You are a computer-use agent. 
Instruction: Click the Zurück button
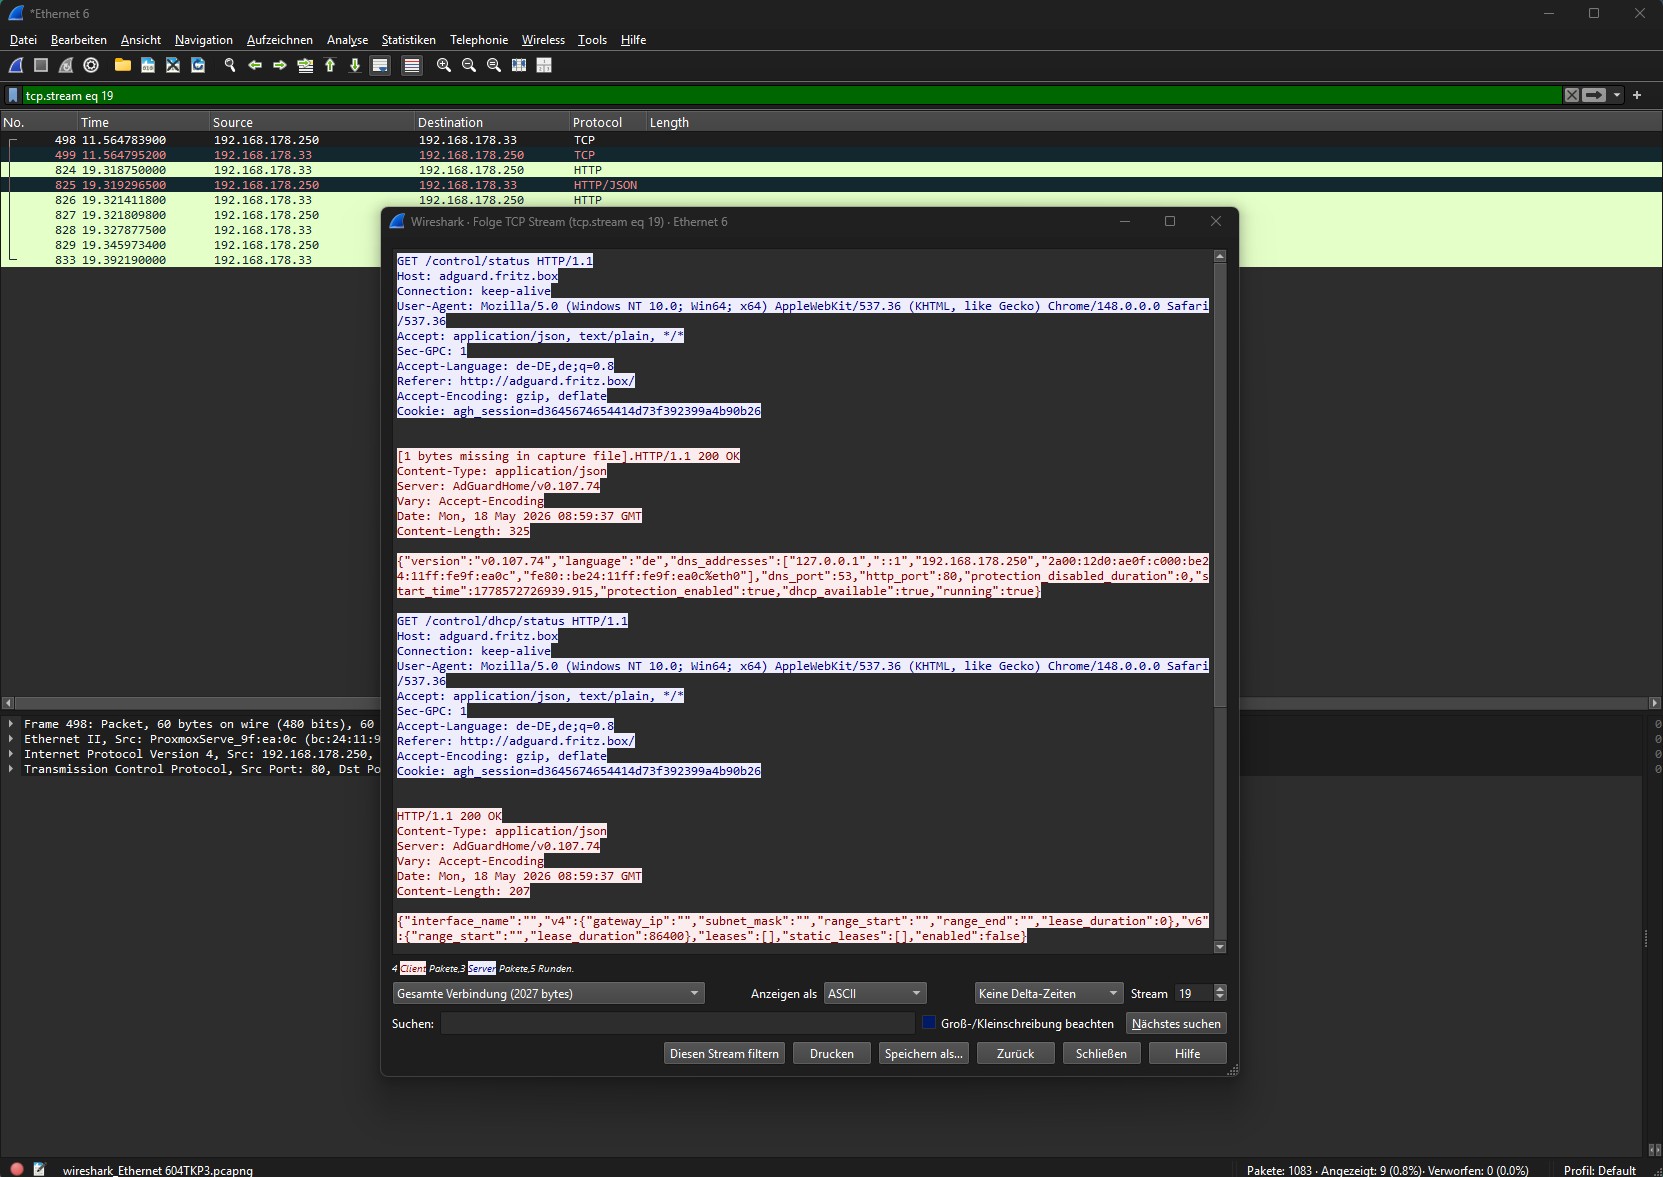(1015, 1053)
